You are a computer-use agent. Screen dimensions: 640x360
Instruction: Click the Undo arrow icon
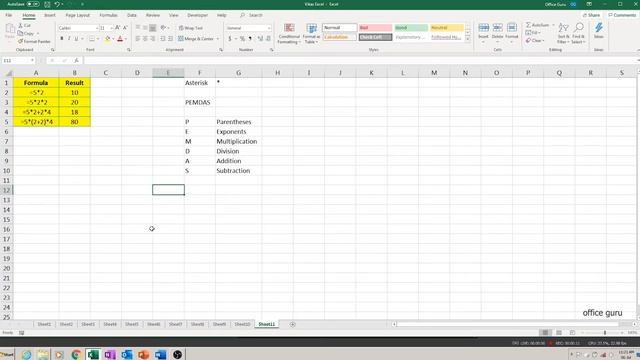click(57, 4)
